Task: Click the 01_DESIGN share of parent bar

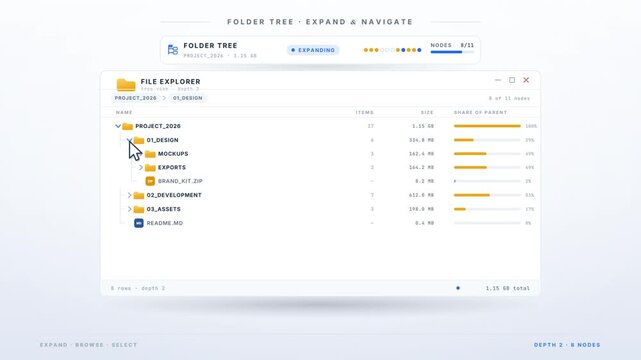Action: [x=487, y=140]
